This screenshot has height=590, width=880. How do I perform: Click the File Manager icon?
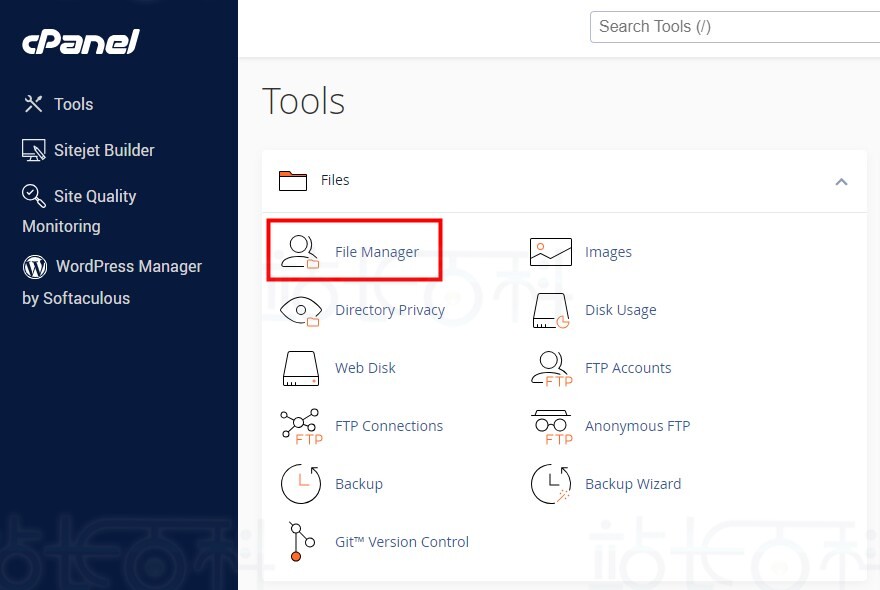click(x=300, y=252)
